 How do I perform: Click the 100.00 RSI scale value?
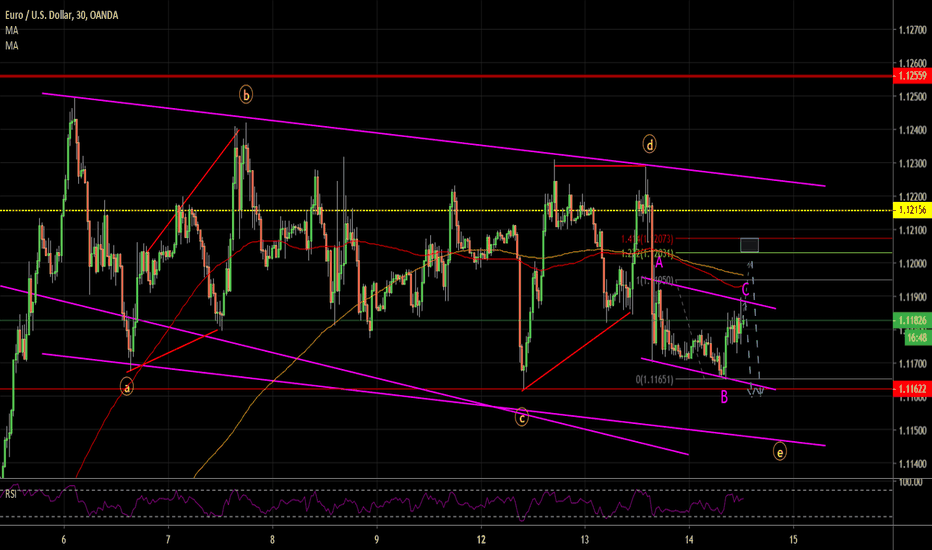911,482
